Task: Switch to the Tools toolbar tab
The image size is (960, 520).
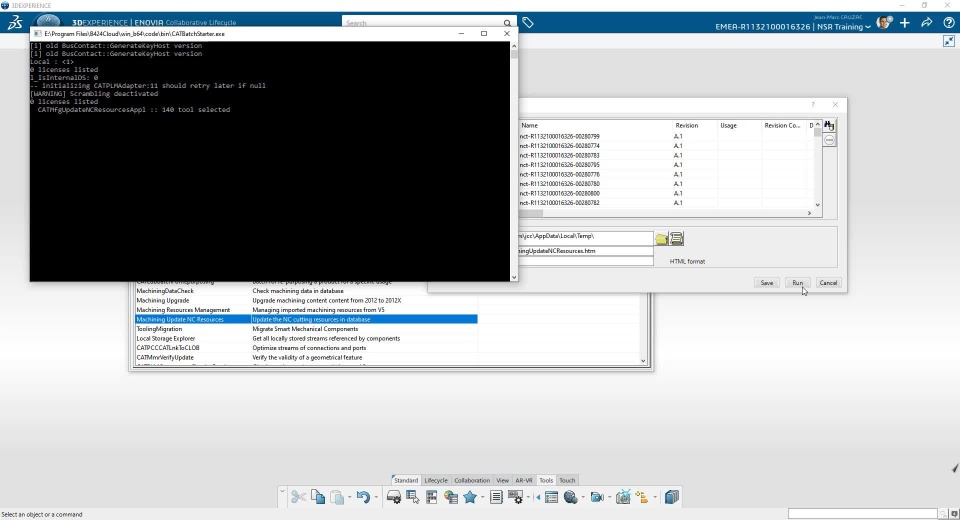Action: coord(546,480)
